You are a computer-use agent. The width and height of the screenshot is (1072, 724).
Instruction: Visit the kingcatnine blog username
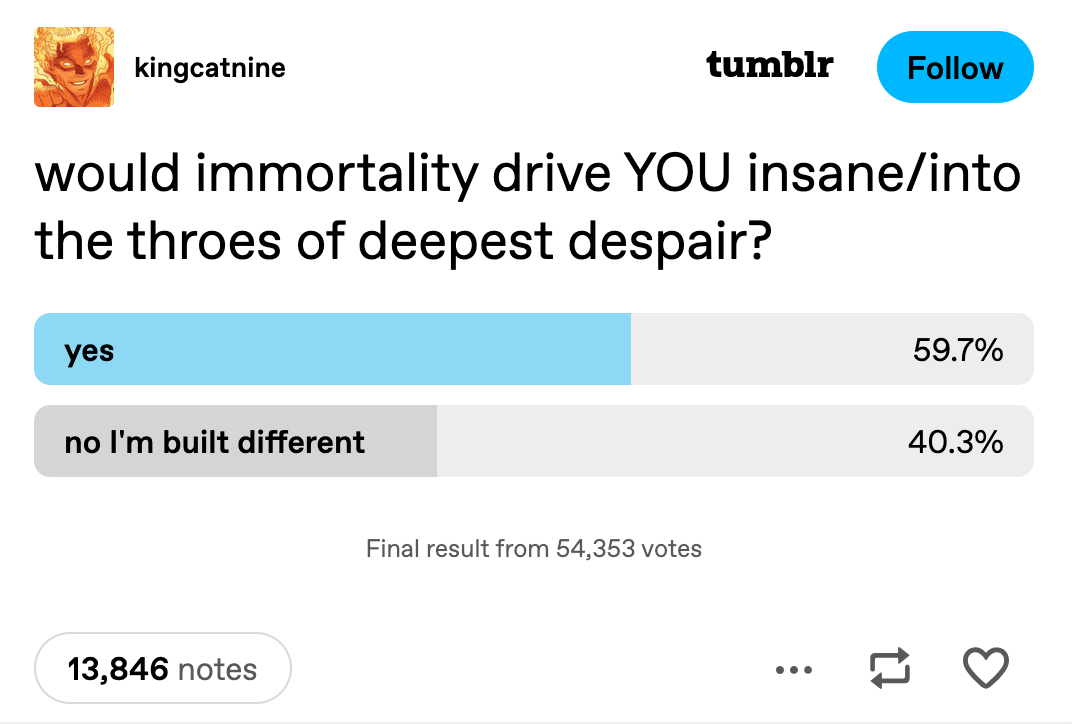[209, 68]
